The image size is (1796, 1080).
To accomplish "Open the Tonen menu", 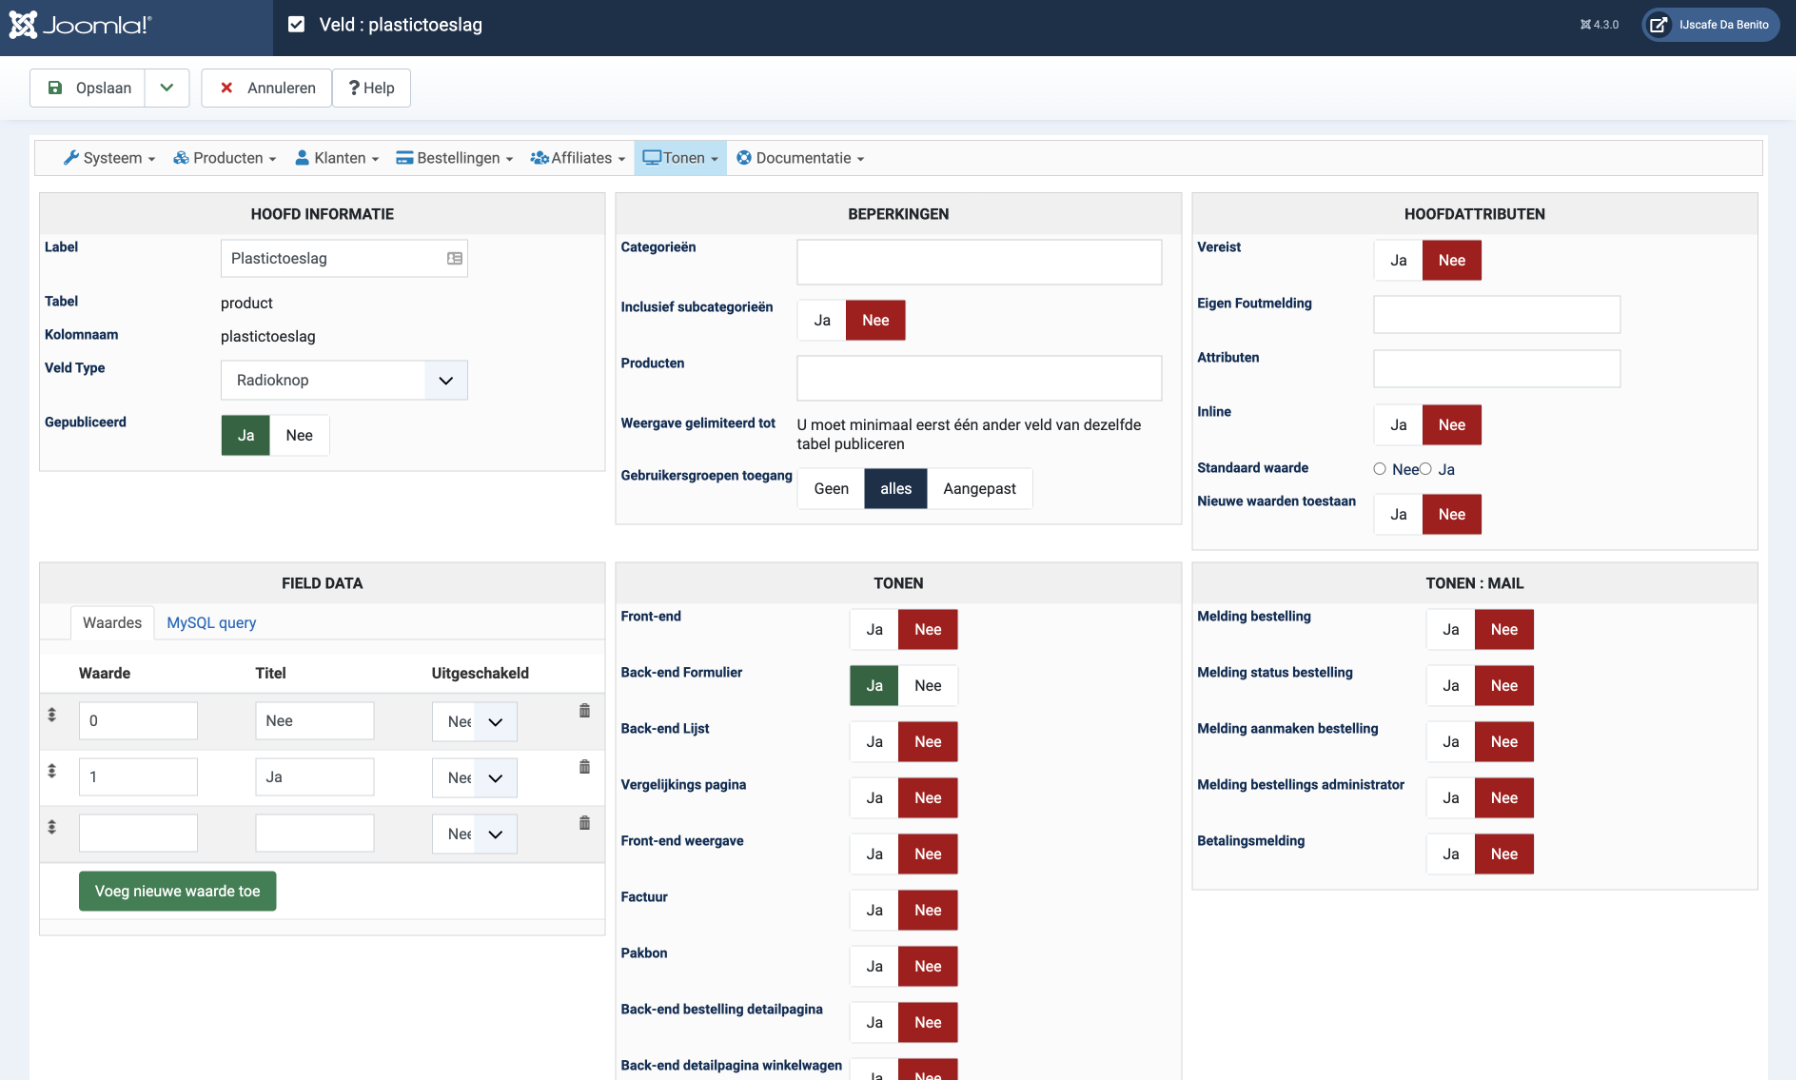I will pos(680,158).
